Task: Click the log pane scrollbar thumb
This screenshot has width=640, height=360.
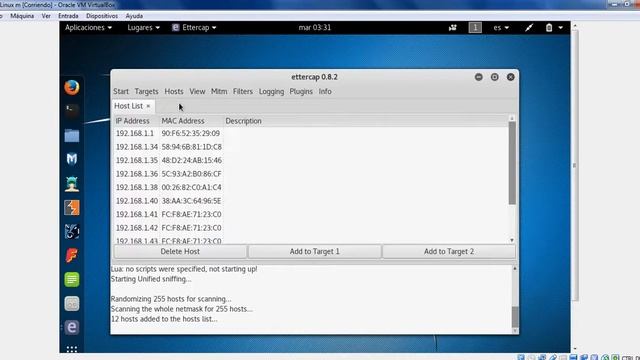Action: coord(515,317)
